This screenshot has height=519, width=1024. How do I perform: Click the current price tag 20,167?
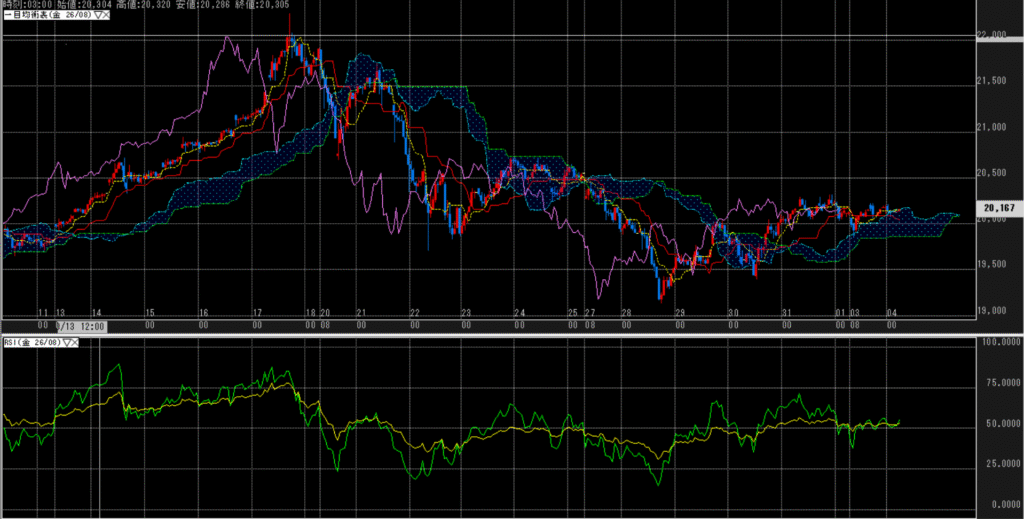(x=1000, y=209)
